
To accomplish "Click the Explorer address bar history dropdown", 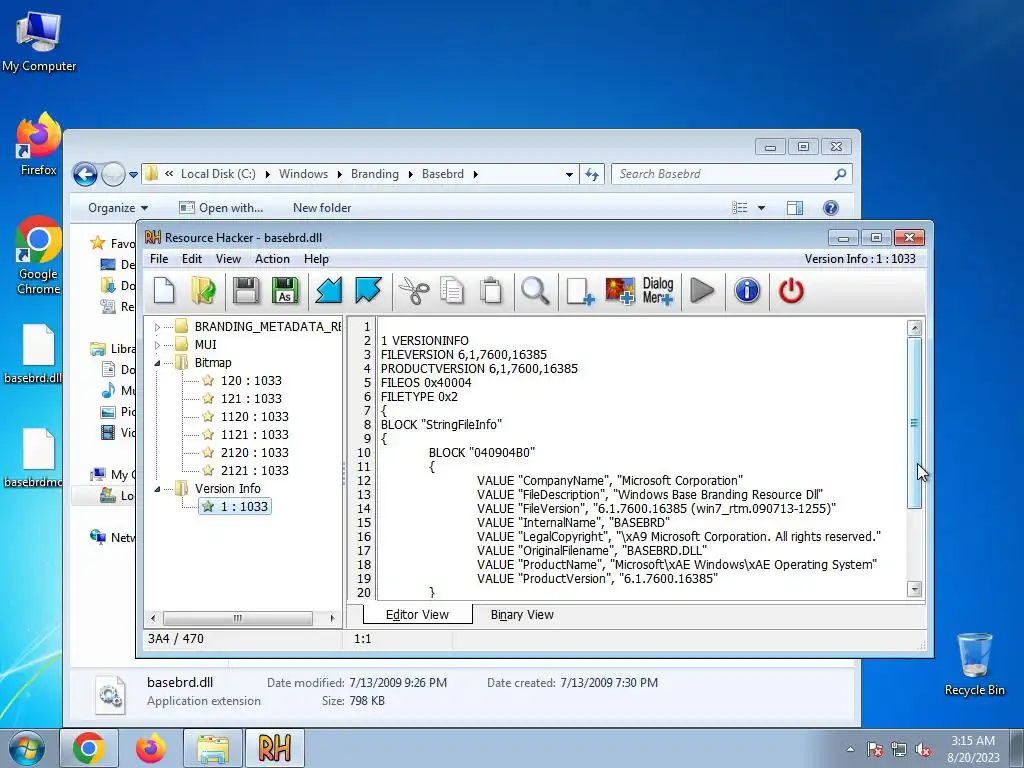I will click(x=569, y=174).
